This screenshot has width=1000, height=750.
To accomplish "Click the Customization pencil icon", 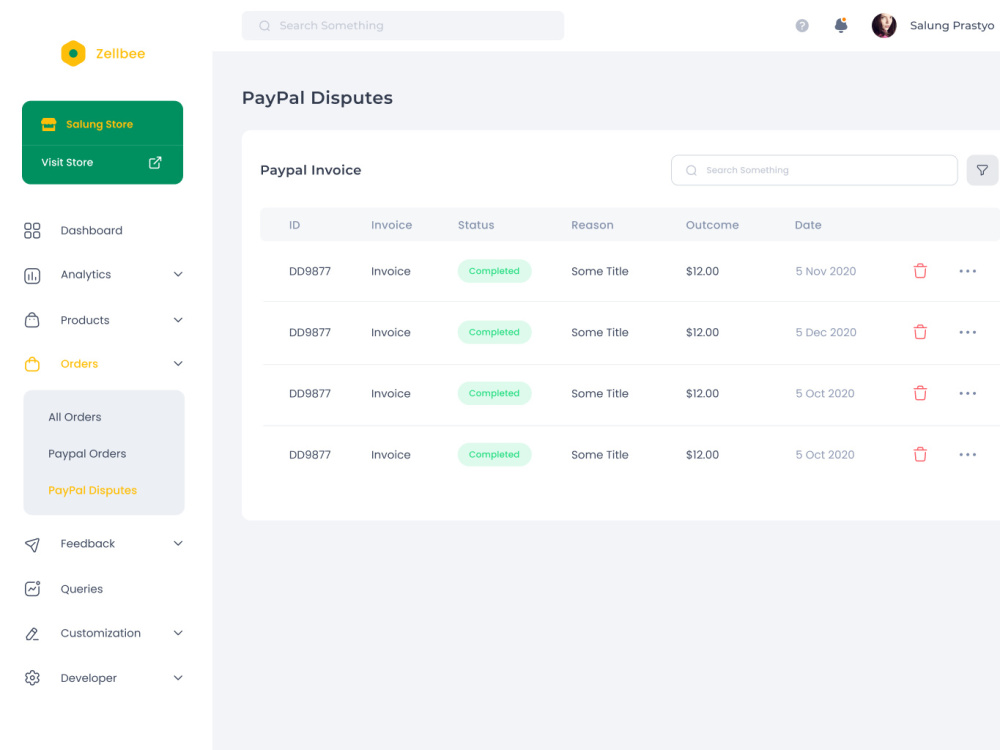I will pyautogui.click(x=32, y=633).
